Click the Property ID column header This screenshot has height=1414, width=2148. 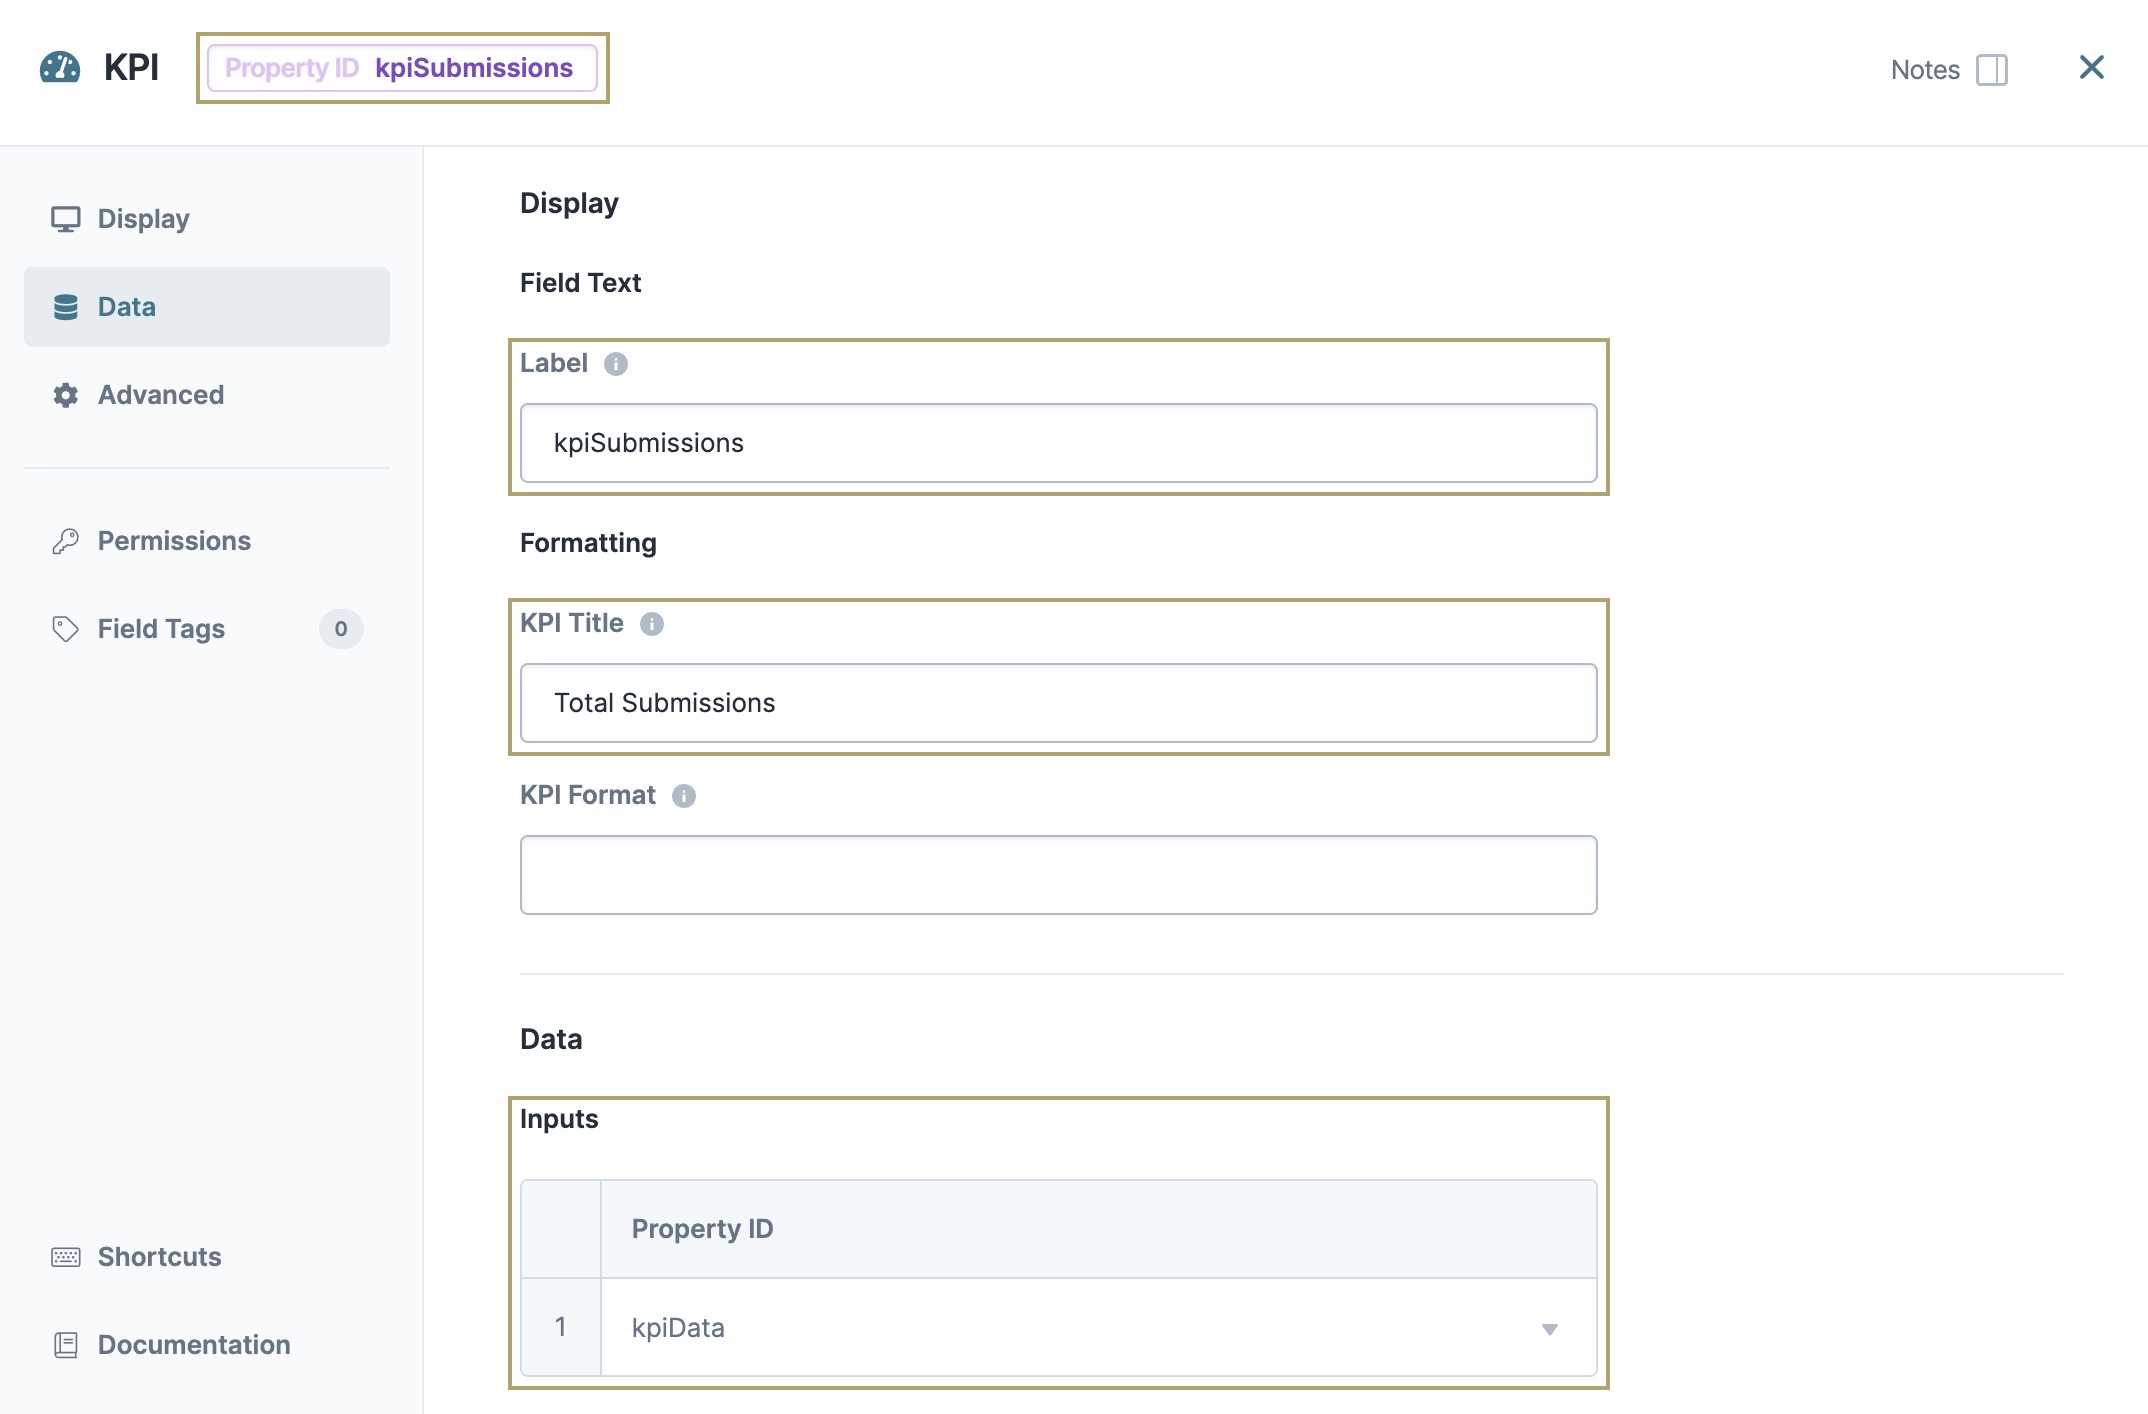tap(1099, 1229)
